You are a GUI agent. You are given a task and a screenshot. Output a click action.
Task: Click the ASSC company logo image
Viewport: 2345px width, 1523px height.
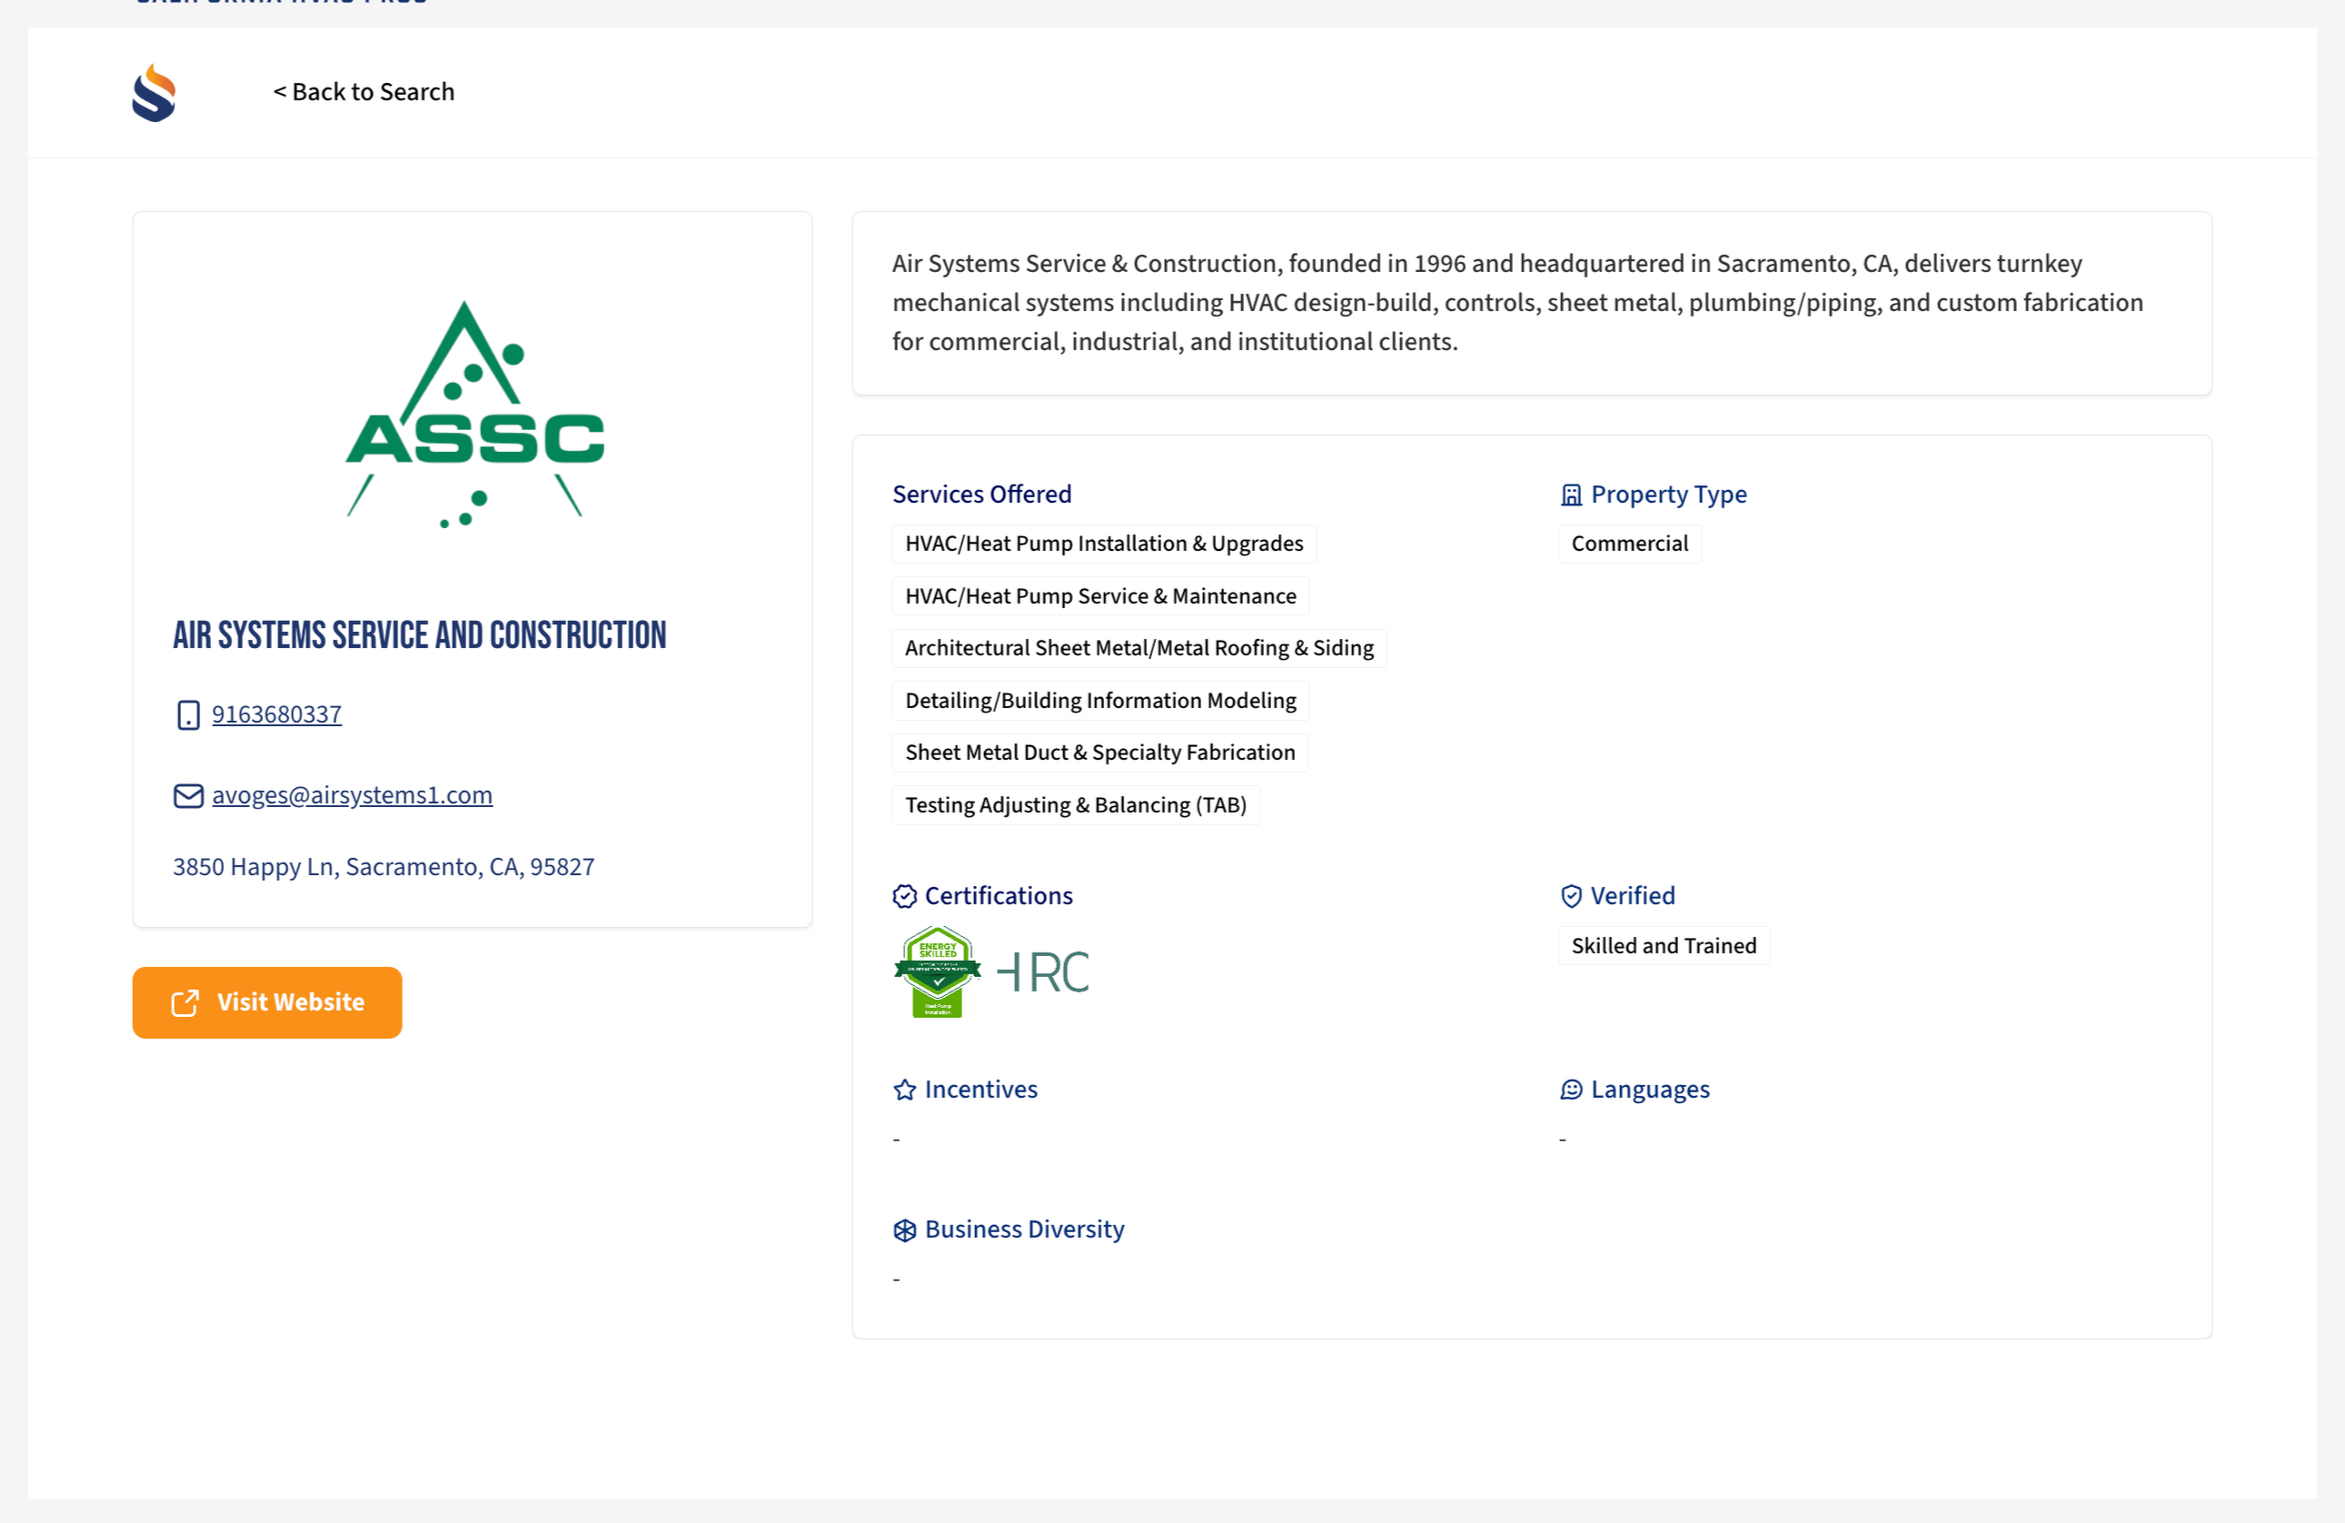pos(474,414)
